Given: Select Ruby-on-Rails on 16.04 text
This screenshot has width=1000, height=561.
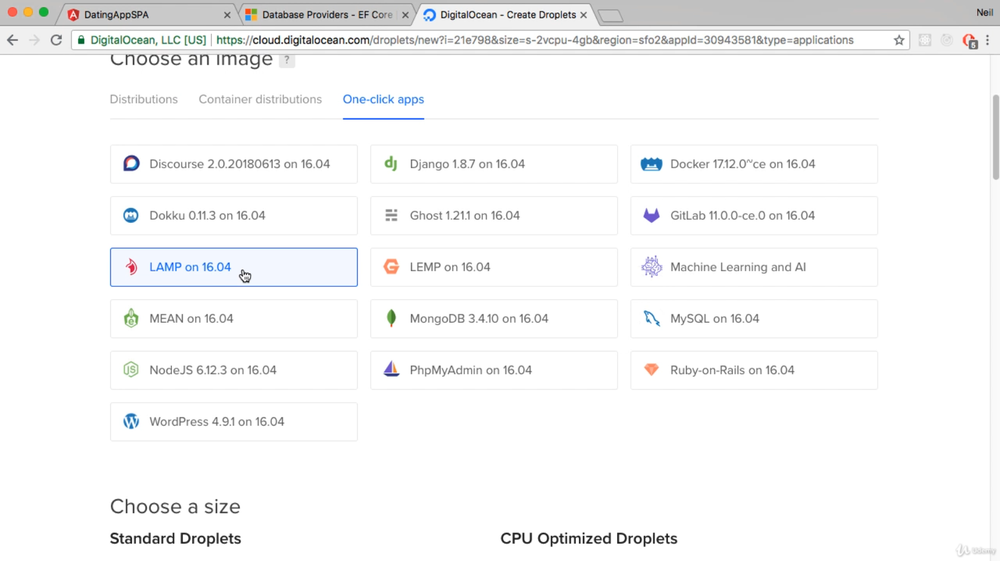Looking at the screenshot, I should 732,370.
